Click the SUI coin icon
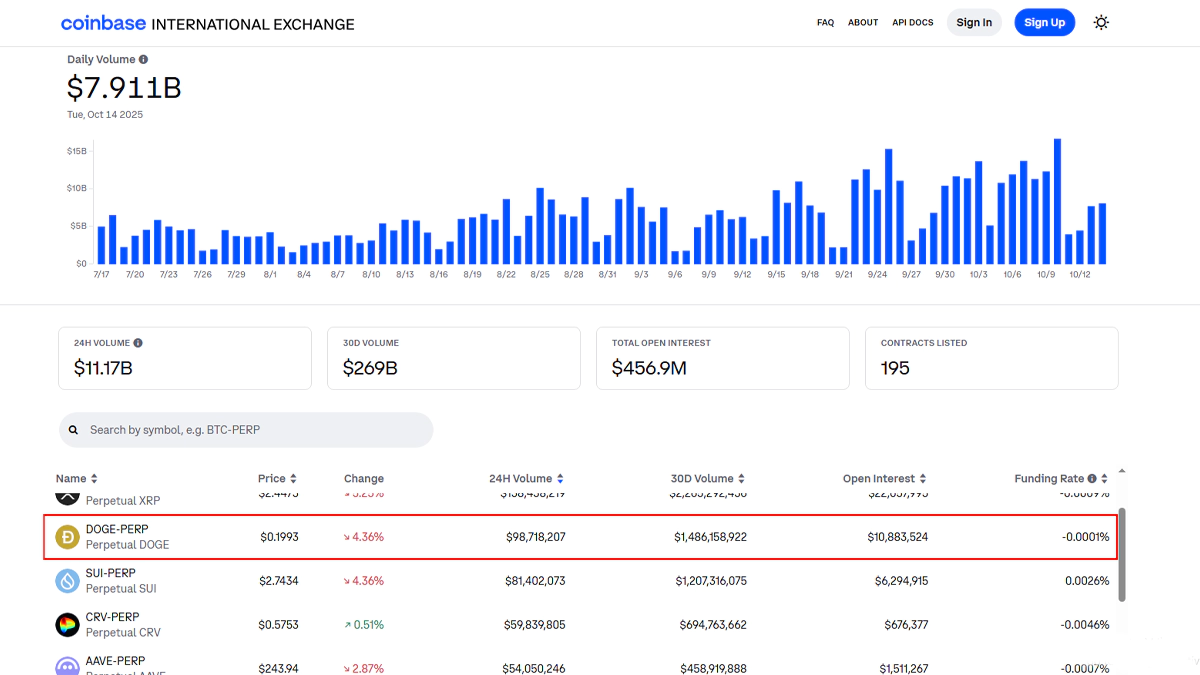Screen dimensions: 1200x675 [x=67, y=581]
